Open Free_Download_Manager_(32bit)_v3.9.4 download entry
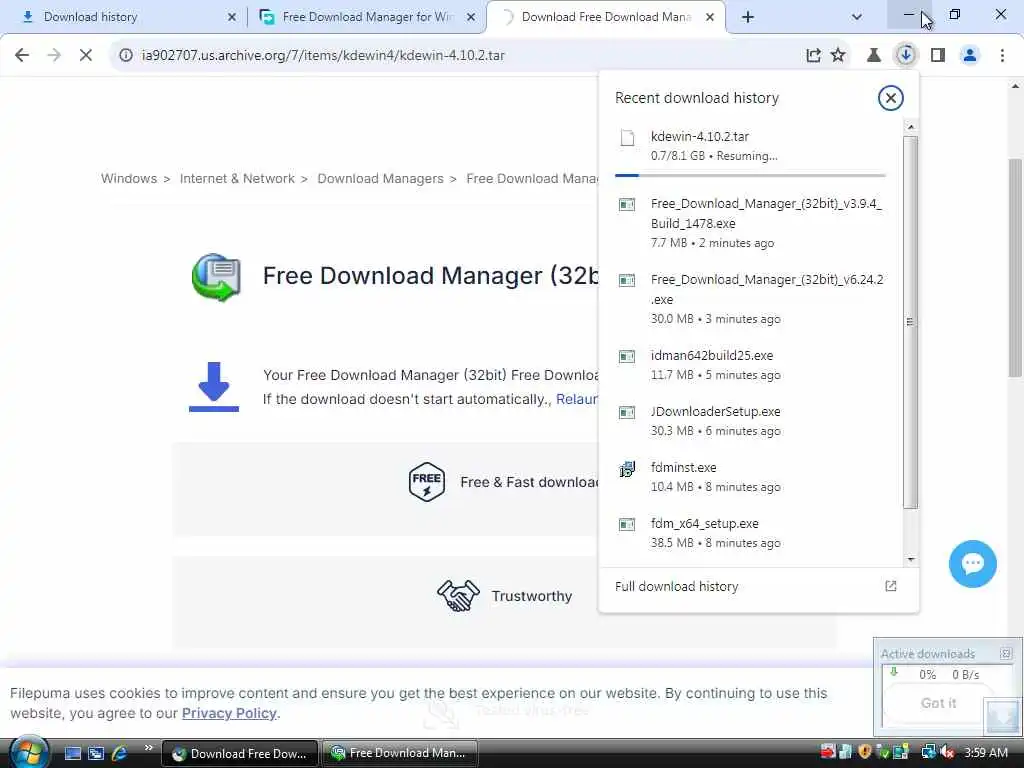1024x768 pixels. [x=750, y=223]
